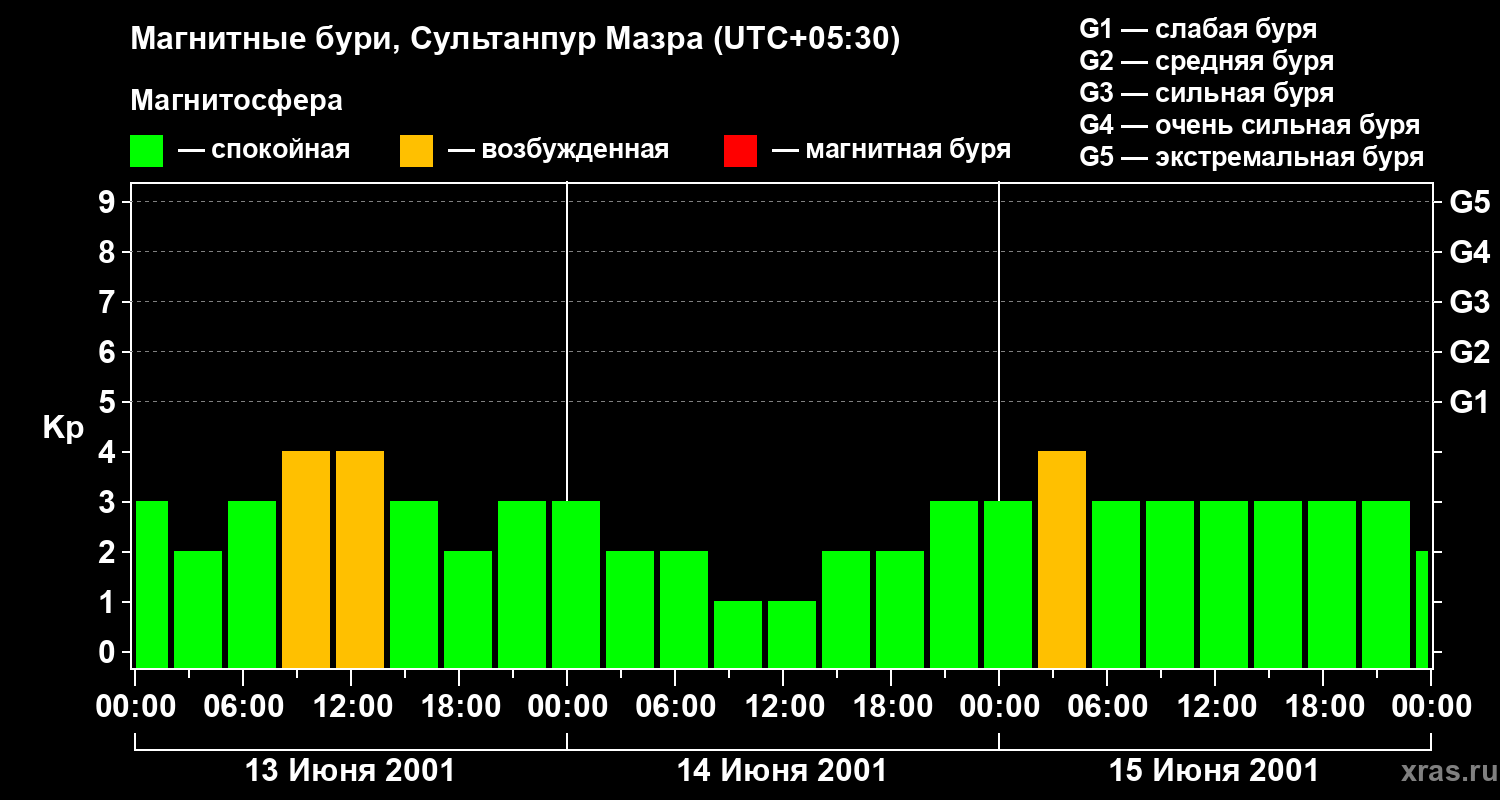Click the first green bar on 13 June
Image resolution: width=1500 pixels, height=800 pixels.
click(152, 585)
